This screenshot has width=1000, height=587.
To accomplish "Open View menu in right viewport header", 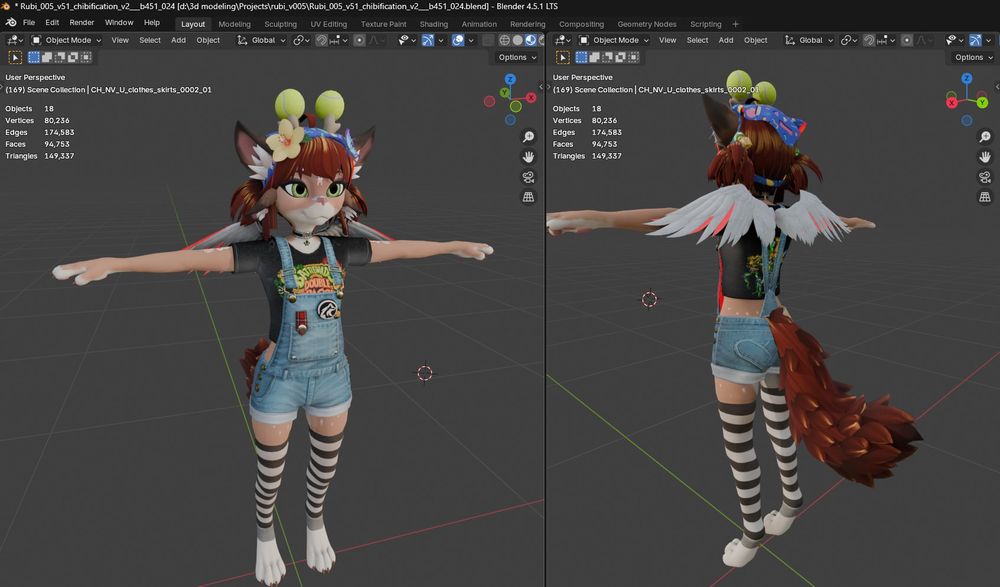I will [668, 40].
